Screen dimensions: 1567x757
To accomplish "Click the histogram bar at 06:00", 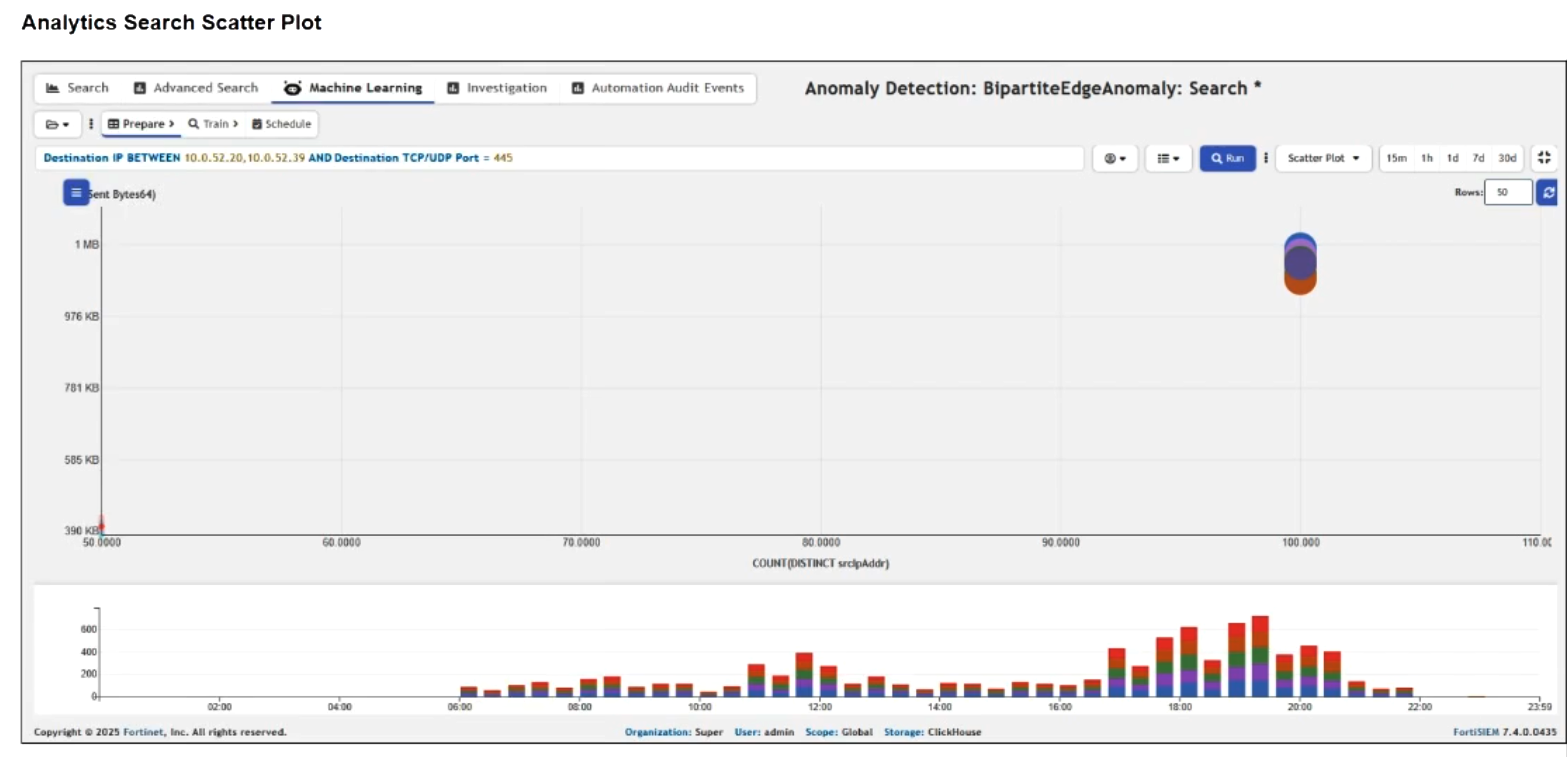I will 468,691.
